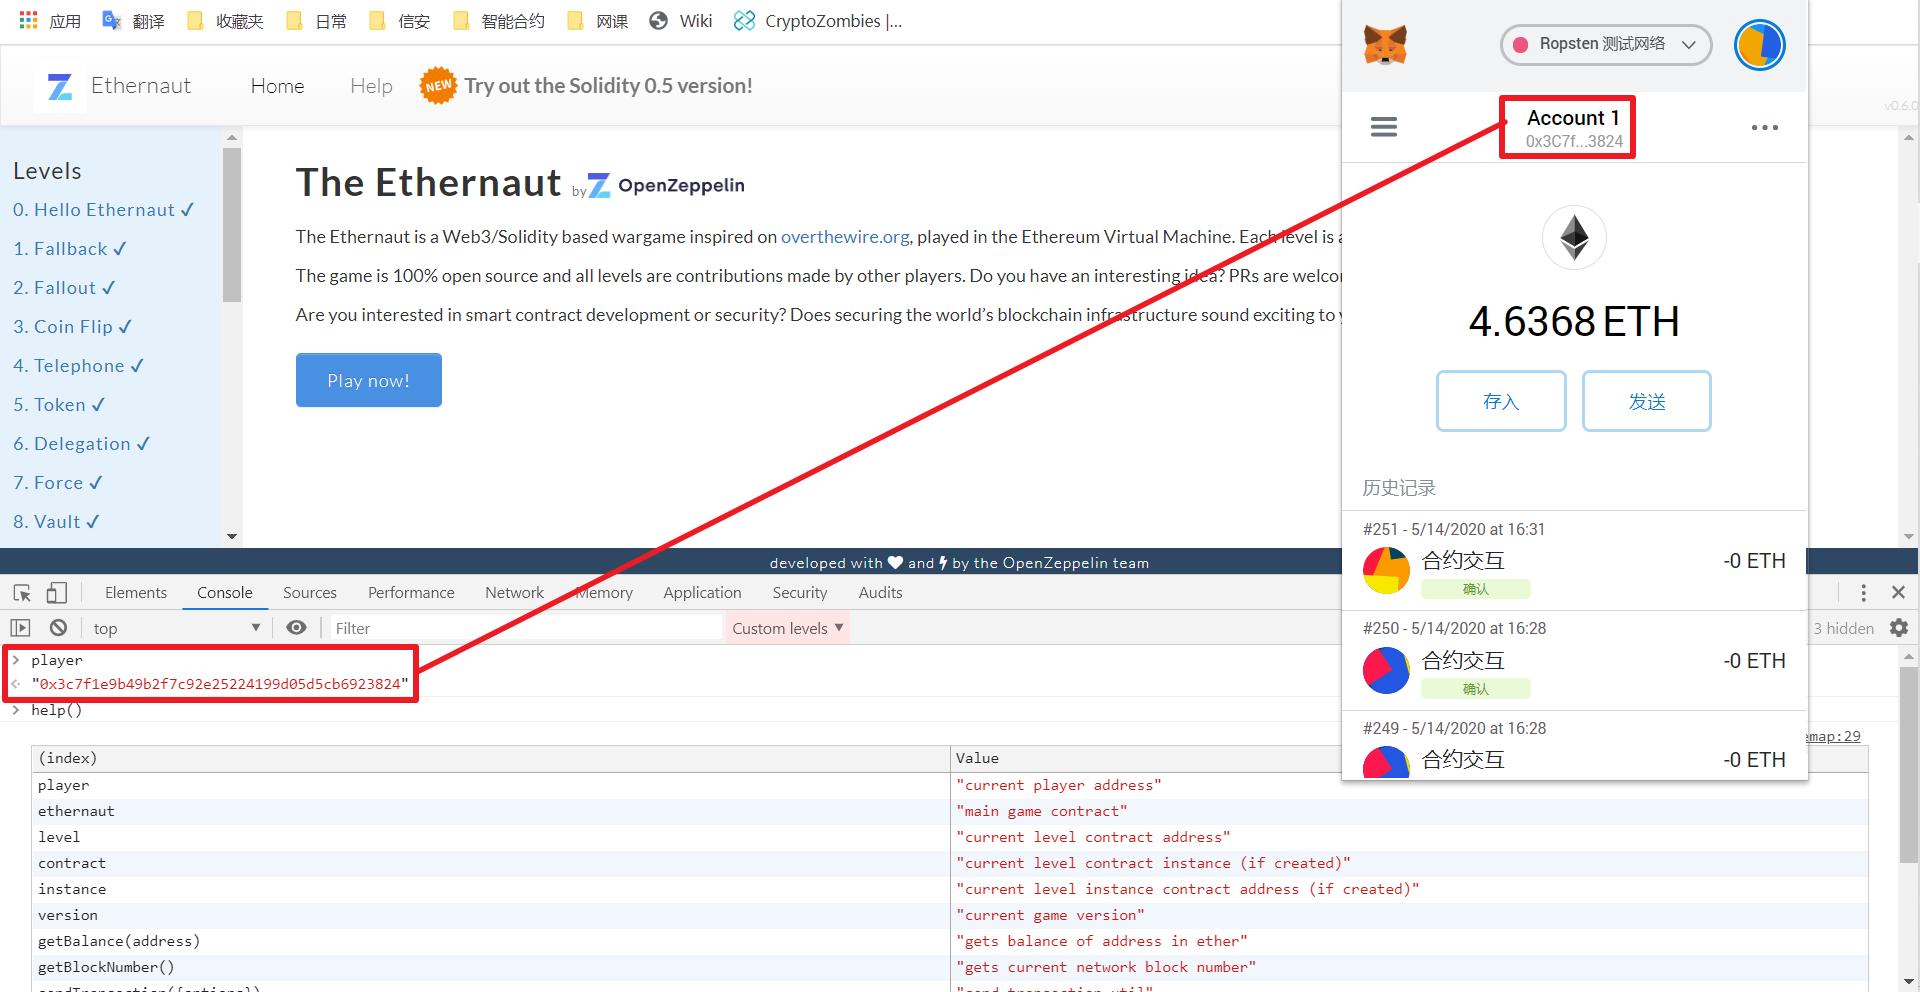Expand the help() console entry
Viewport: 1920px width, 992px height.
[15, 710]
